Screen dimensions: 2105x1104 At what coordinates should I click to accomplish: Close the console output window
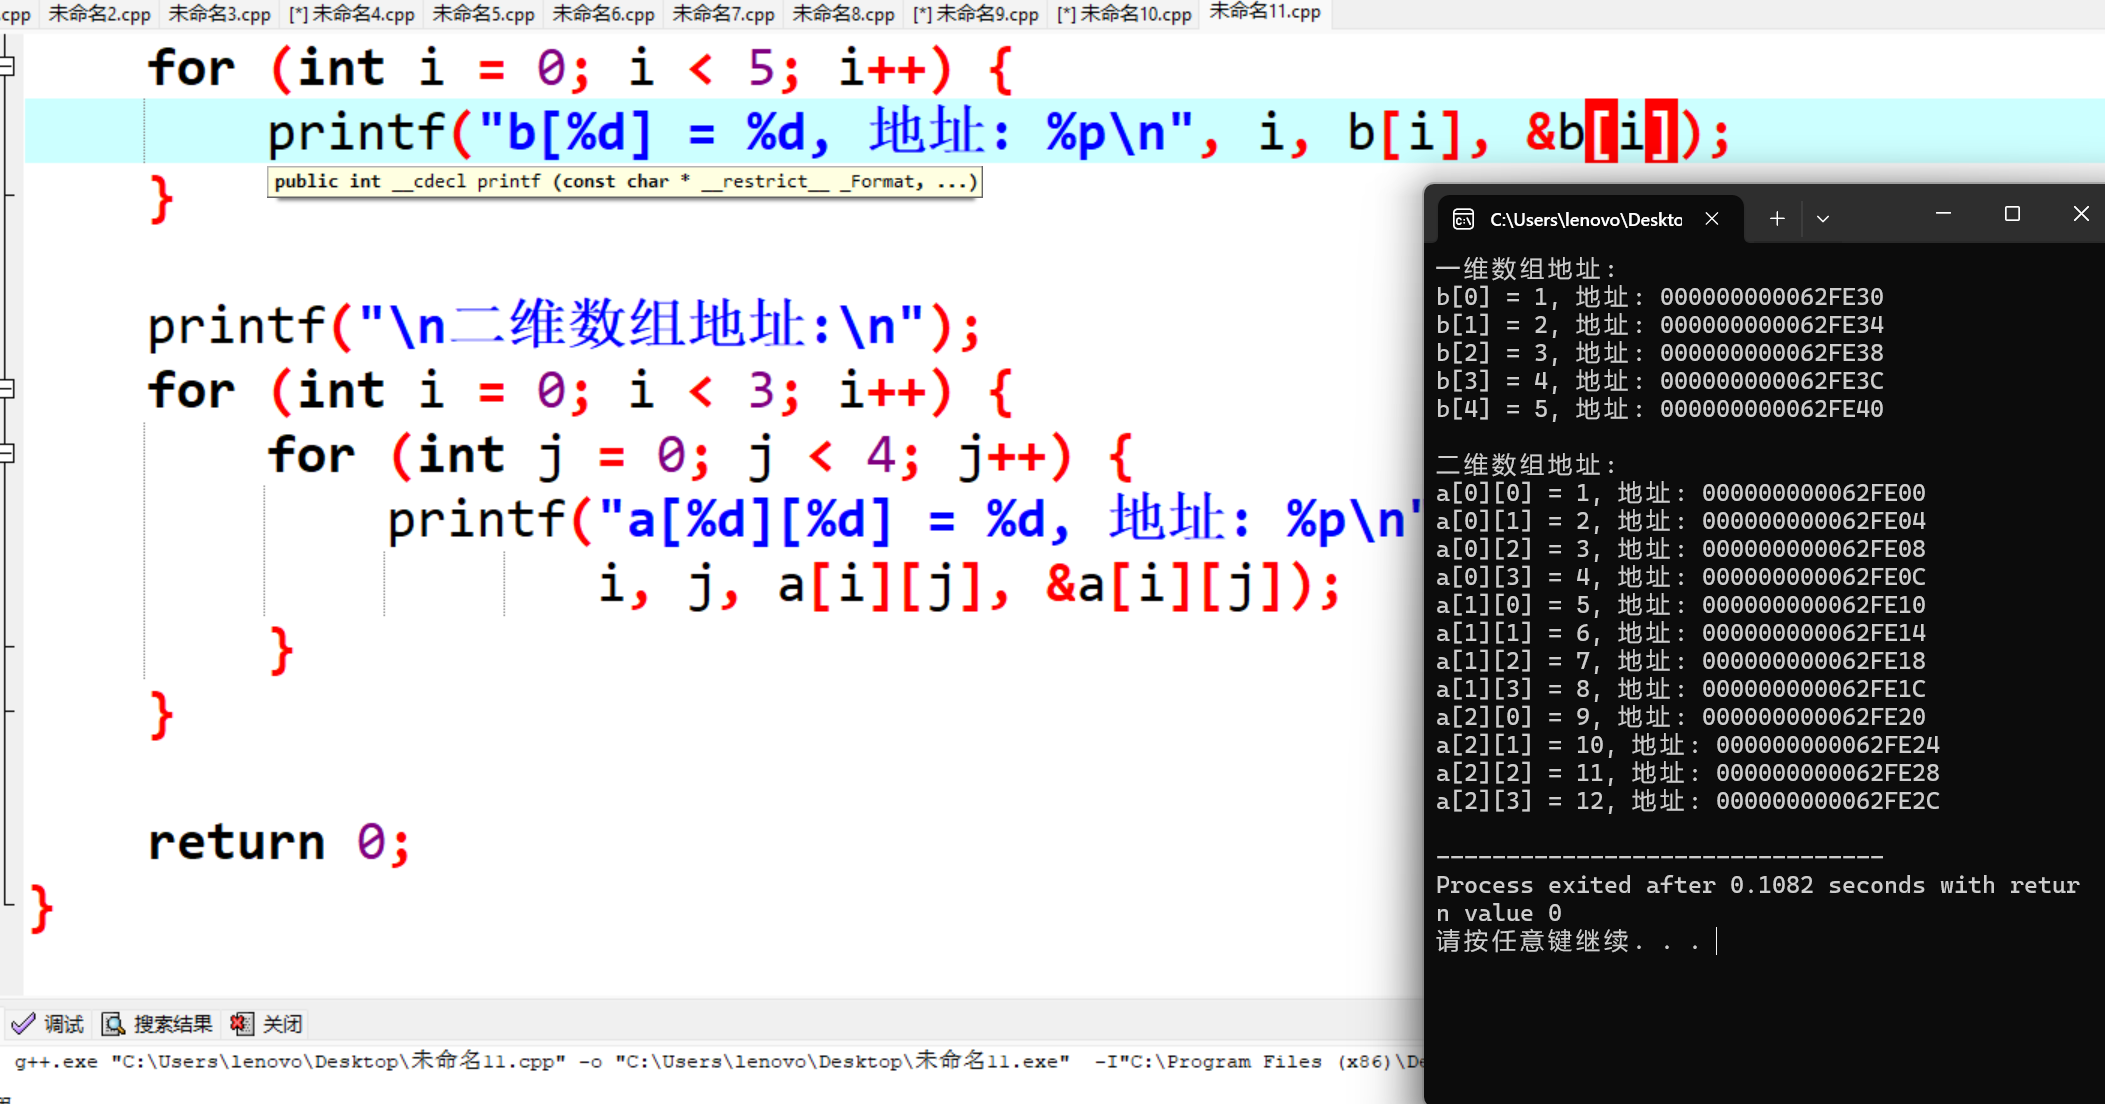2081,214
